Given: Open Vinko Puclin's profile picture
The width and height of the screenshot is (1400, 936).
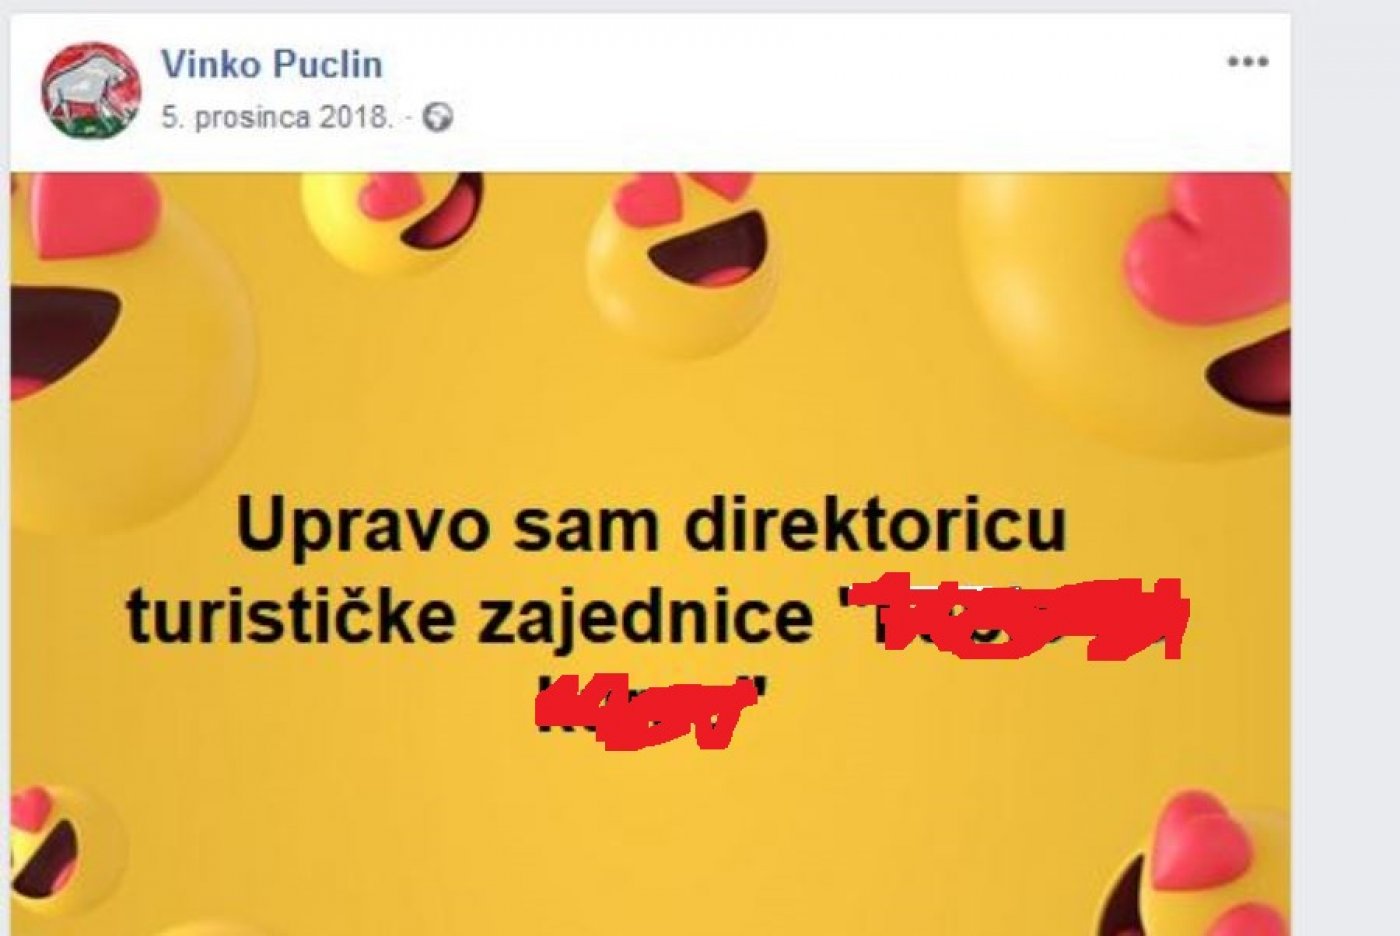Looking at the screenshot, I should point(90,91).
